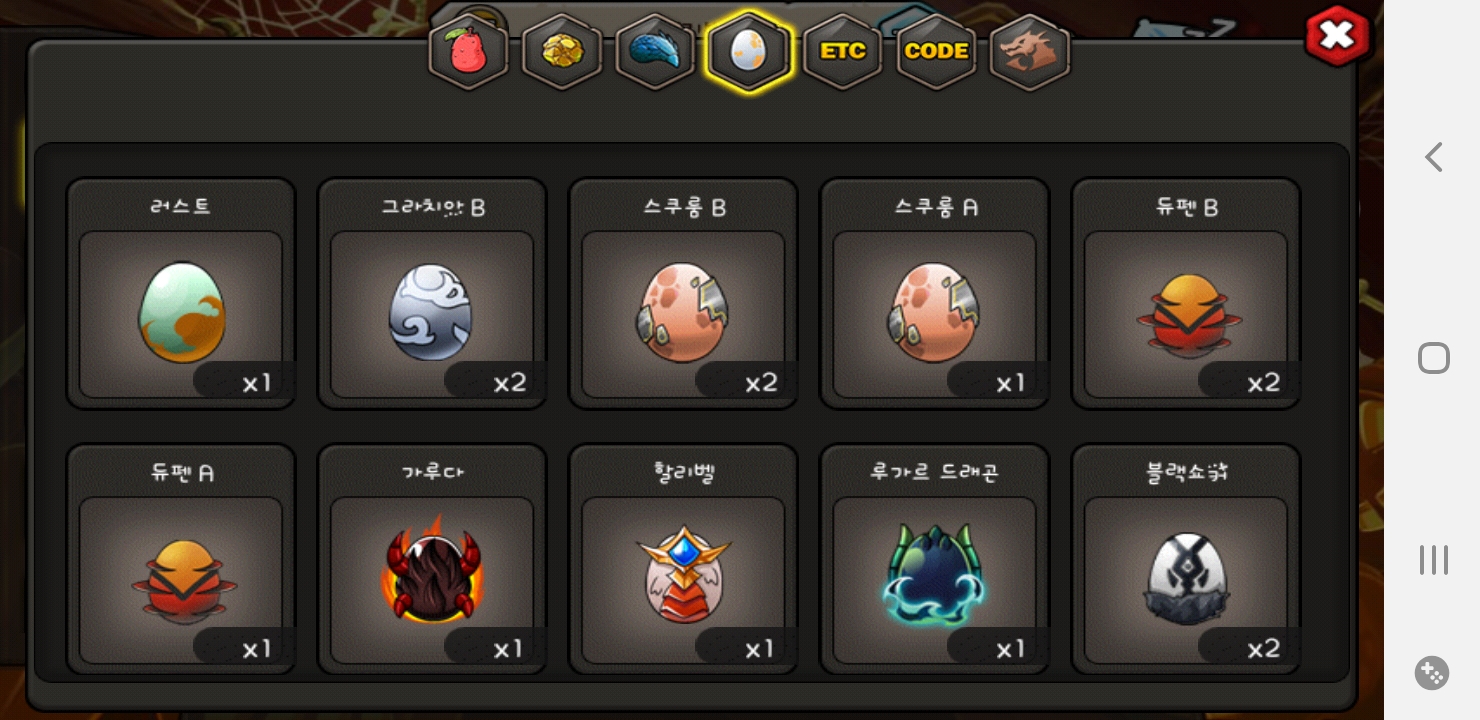This screenshot has height=720, width=1480.
Task: Select the 듀펜 A egg
Action: pos(181,560)
